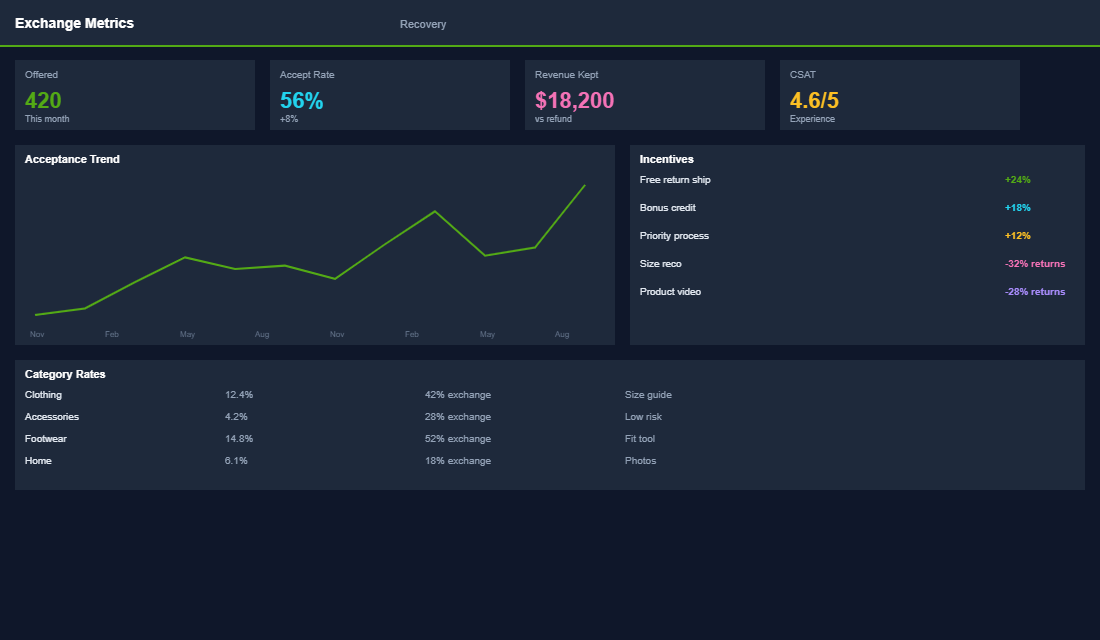Open the Revenue Kept card

[645, 95]
